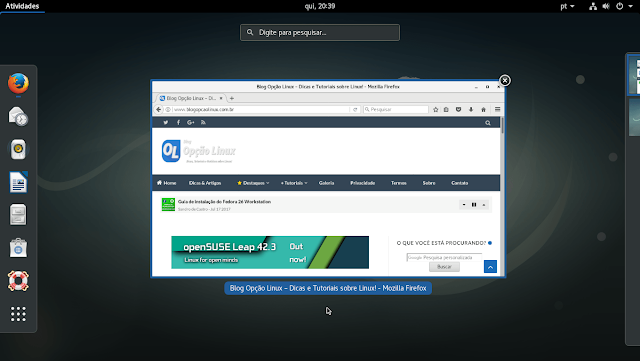640x361 pixels.
Task: Click the blue scroll-to-top arrow button
Action: tap(490, 267)
